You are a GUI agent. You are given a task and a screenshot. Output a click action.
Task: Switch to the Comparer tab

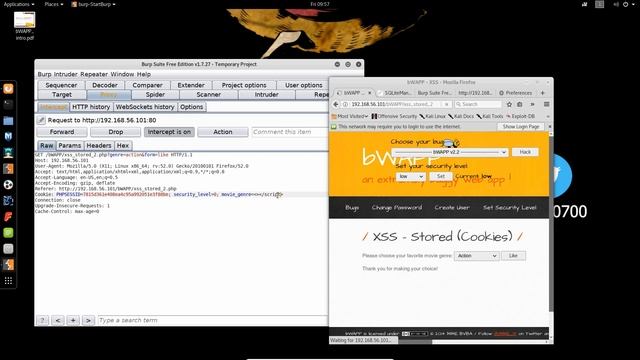tap(147, 85)
